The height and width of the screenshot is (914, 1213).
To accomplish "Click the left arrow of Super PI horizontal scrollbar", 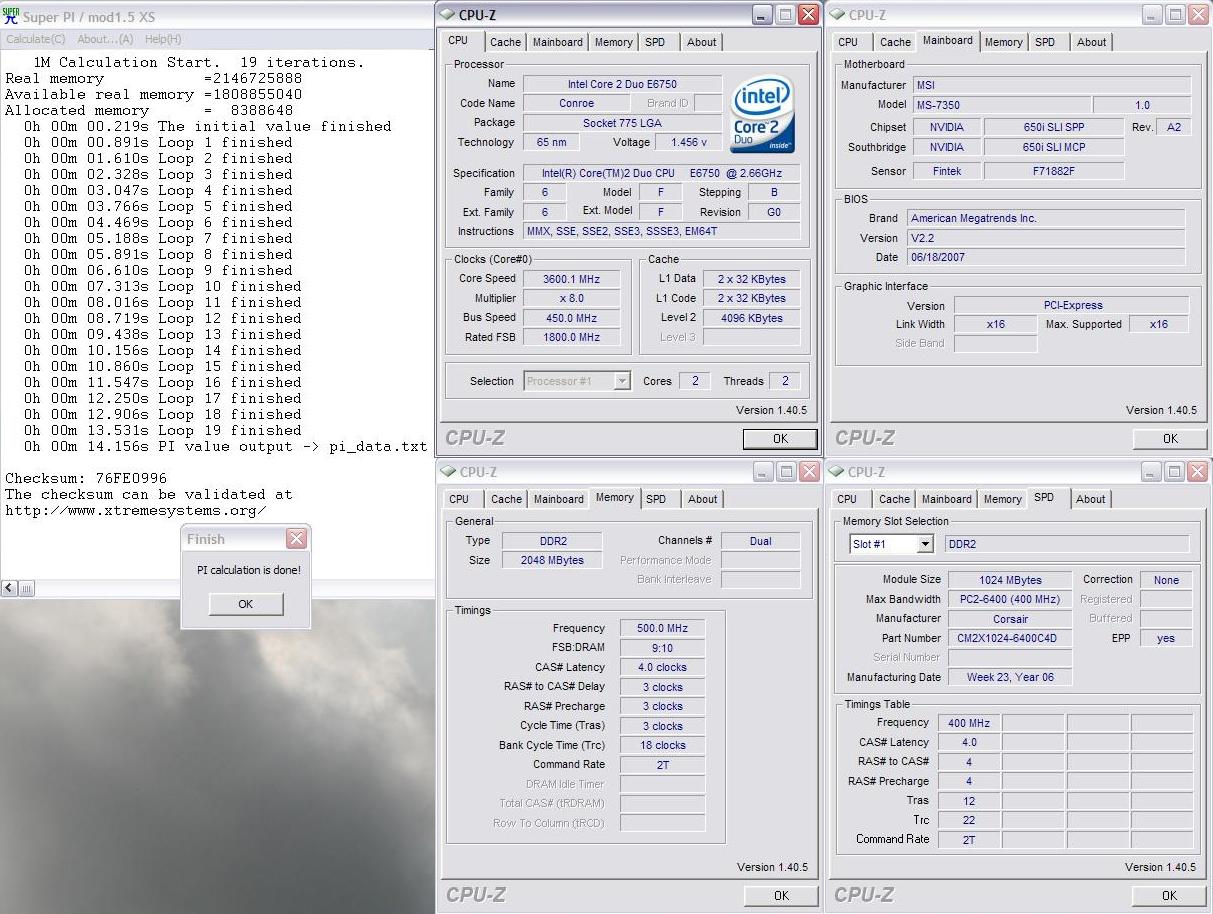I will tap(9, 588).
